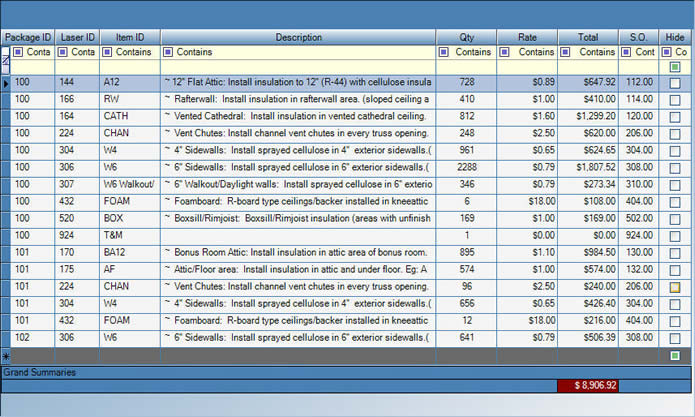Select Item ID cell 'W6 Walkout/'
695x417 pixels.
click(x=130, y=184)
